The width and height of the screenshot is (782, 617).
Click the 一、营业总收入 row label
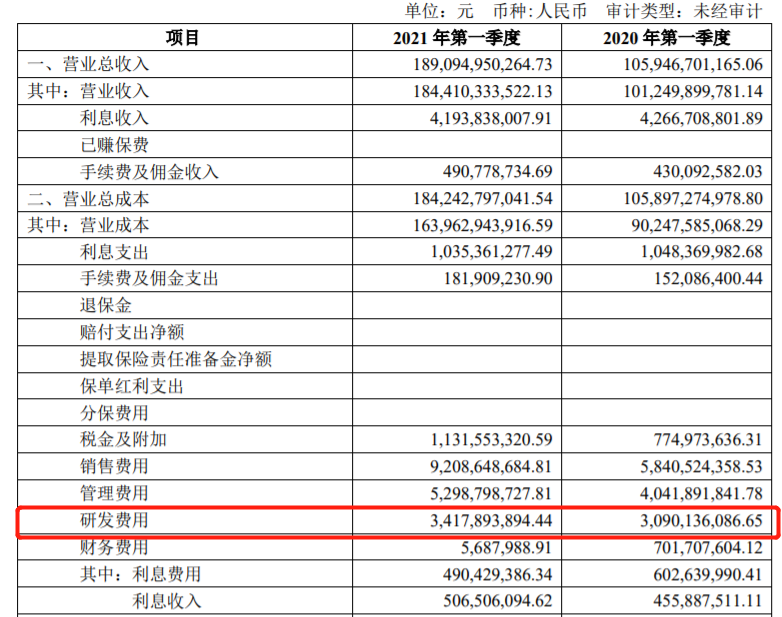(x=88, y=64)
